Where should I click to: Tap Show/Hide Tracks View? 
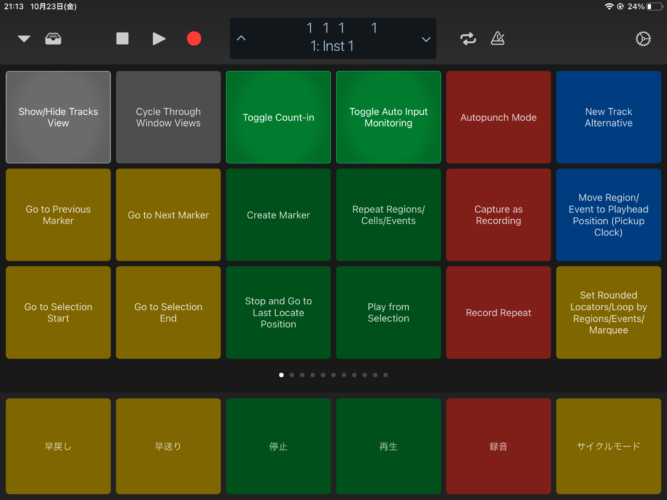(x=58, y=118)
